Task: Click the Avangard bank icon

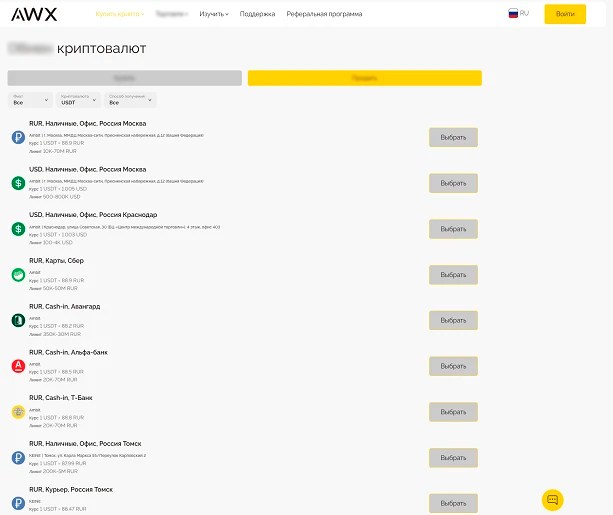Action: (x=18, y=320)
